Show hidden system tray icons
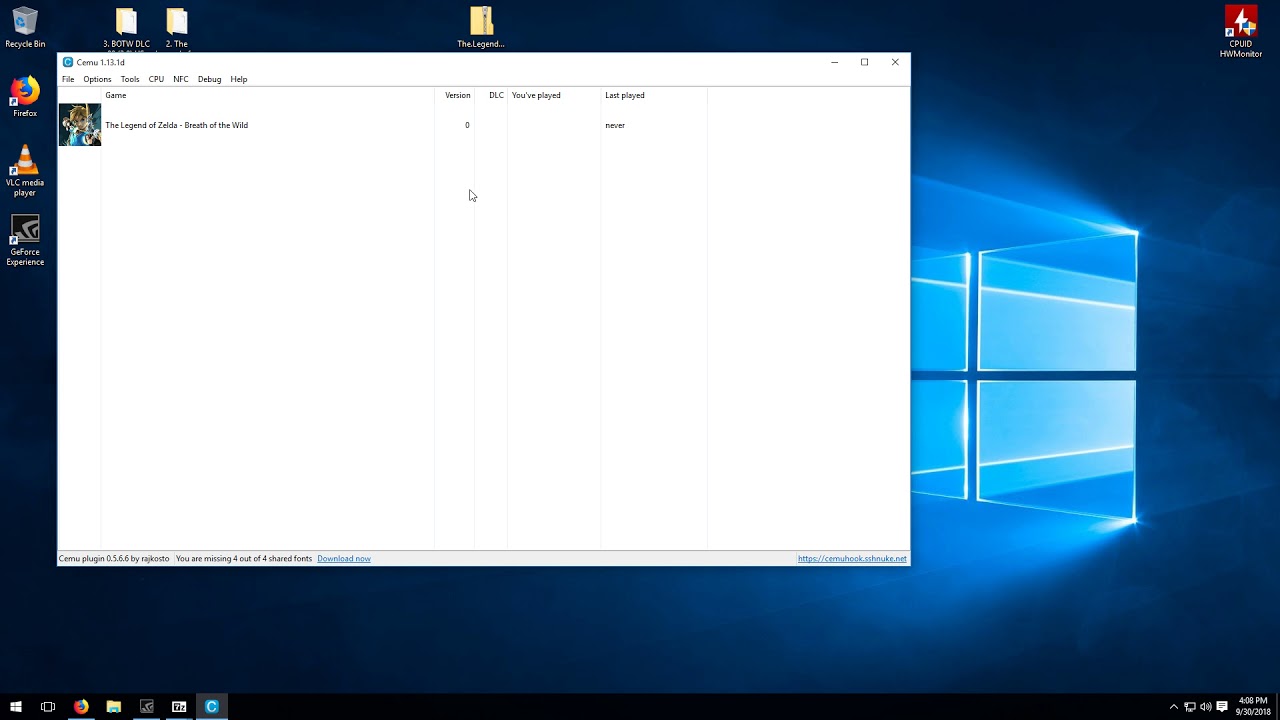The width and height of the screenshot is (1280, 720). point(1173,706)
